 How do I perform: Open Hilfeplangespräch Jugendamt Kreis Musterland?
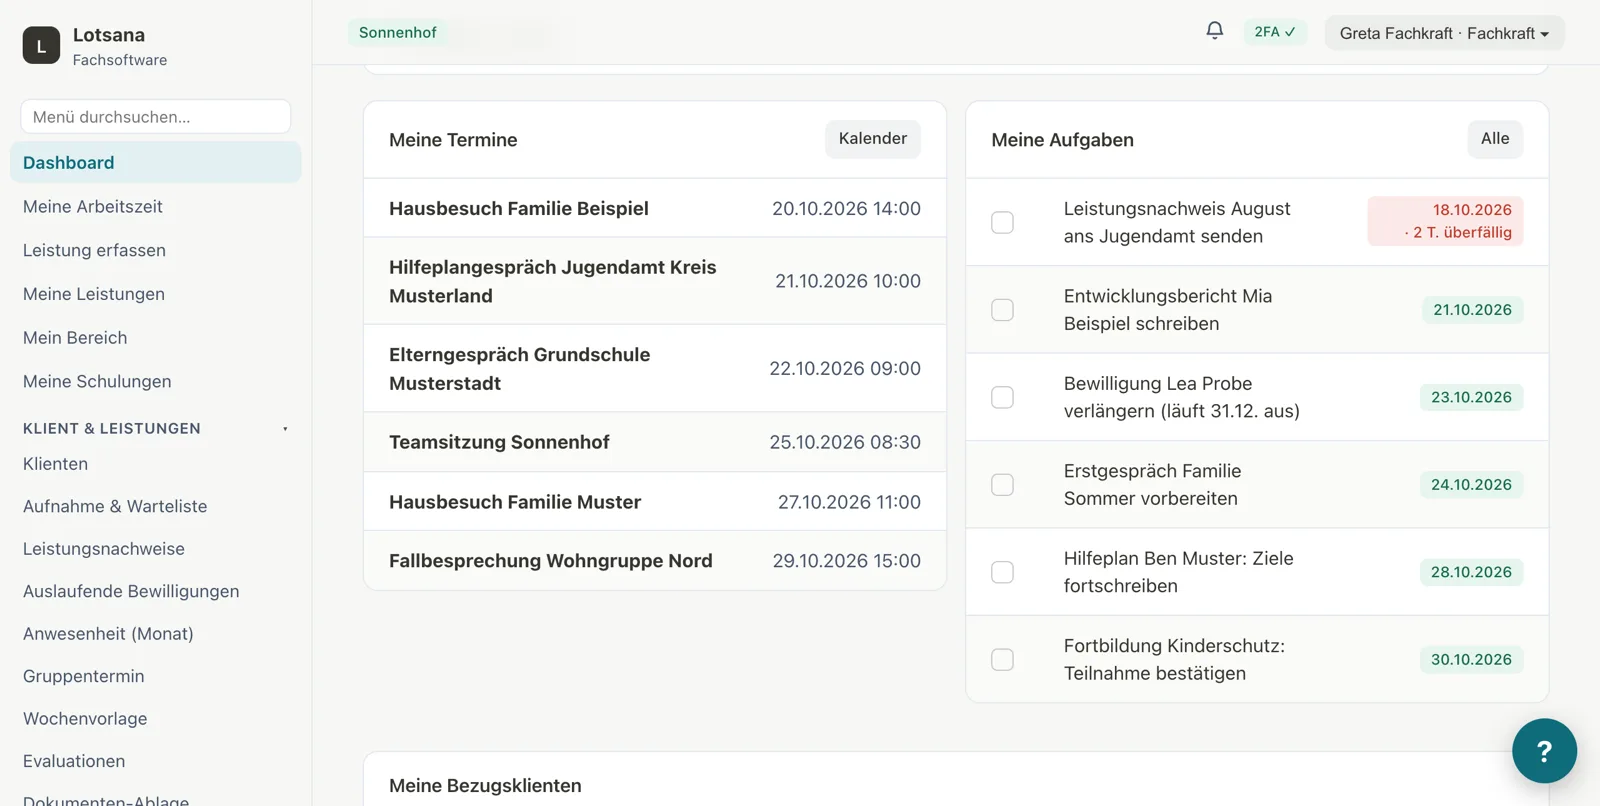[655, 281]
